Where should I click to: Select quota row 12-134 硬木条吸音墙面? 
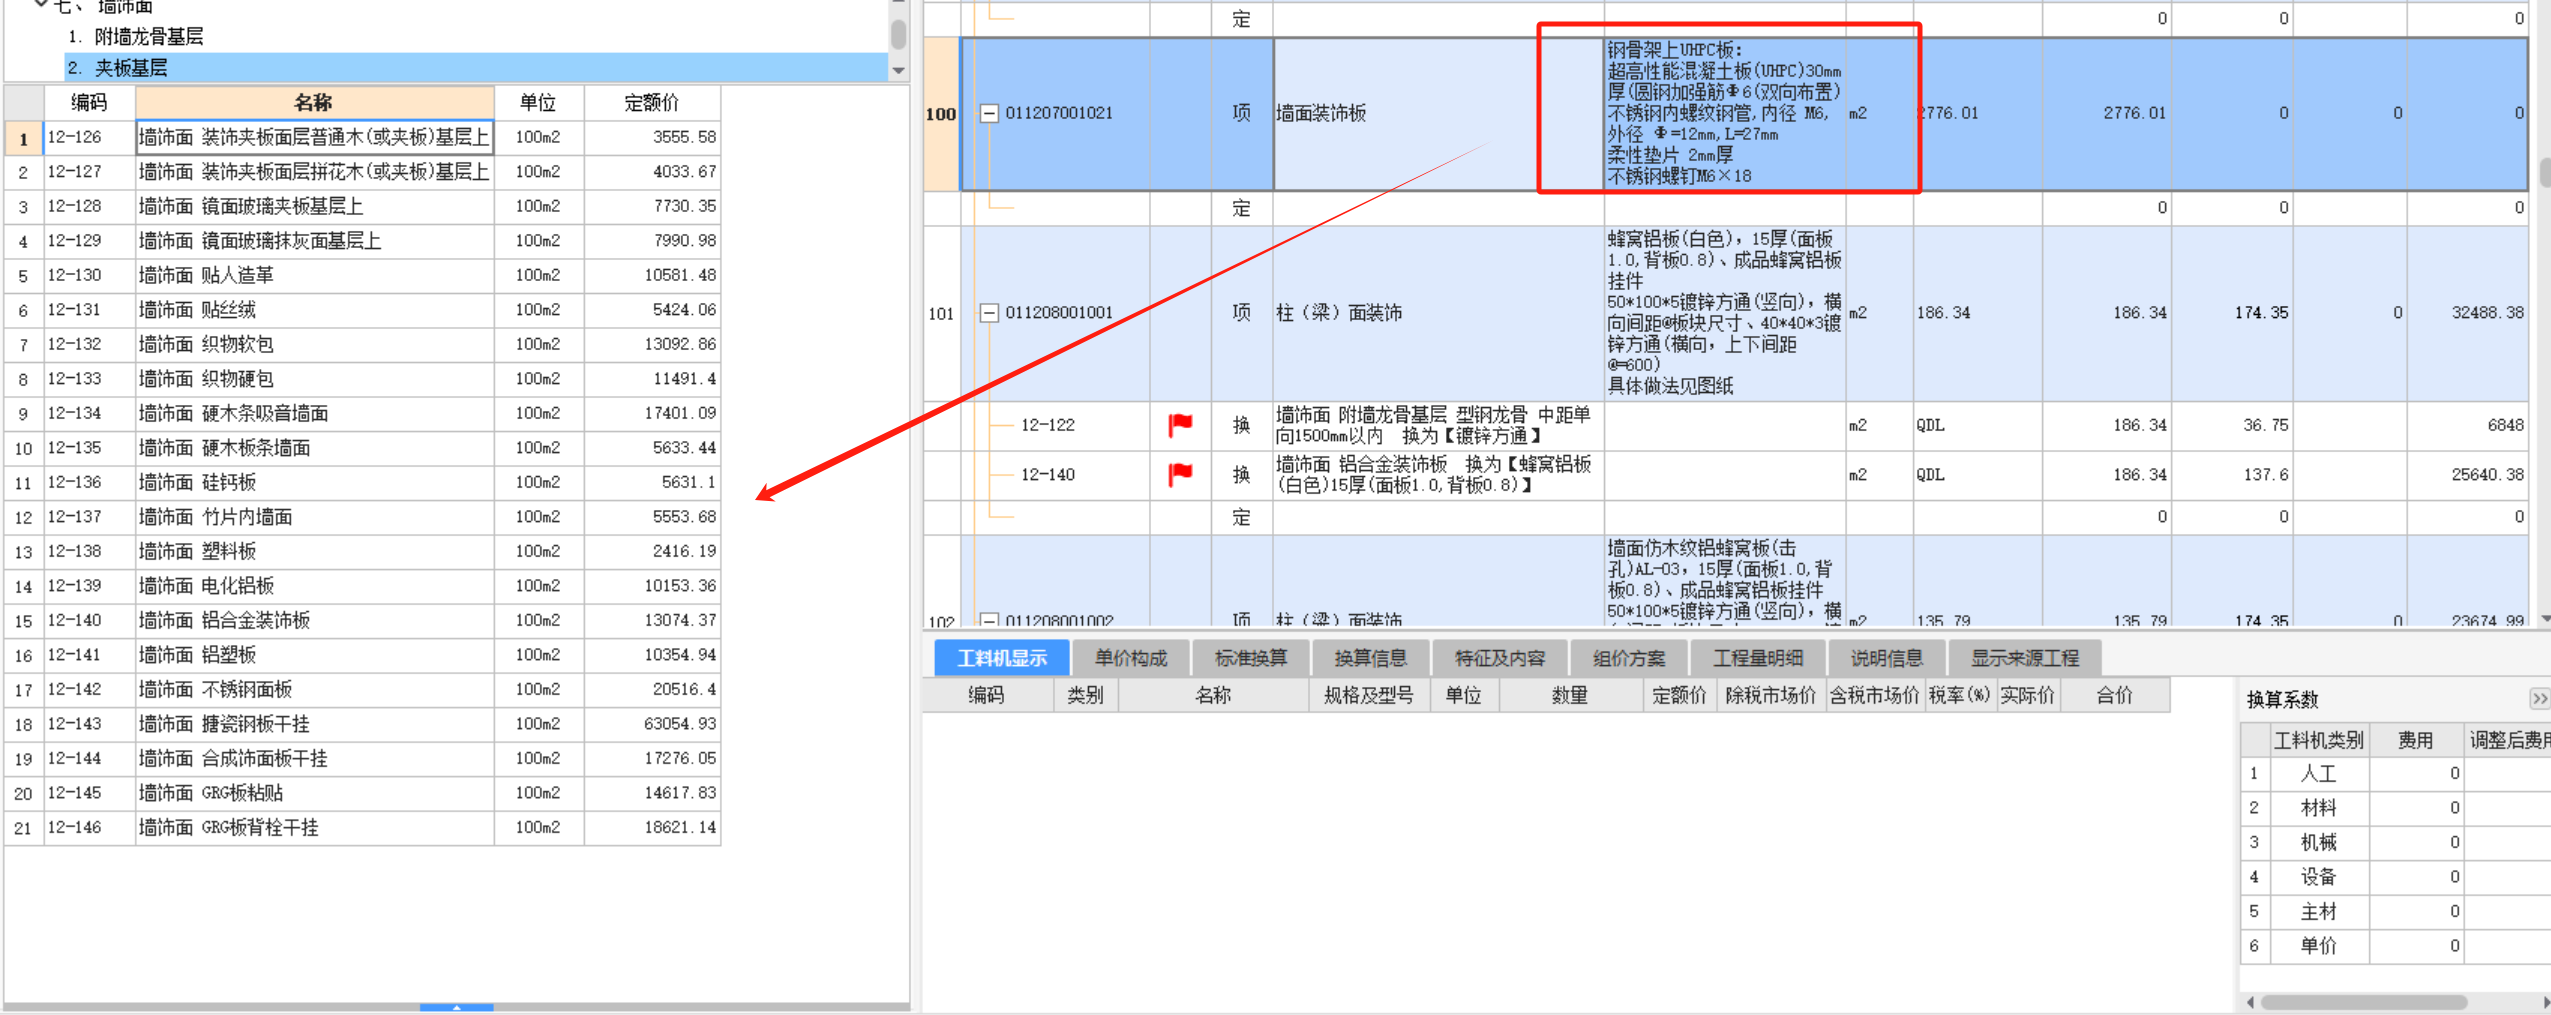pyautogui.click(x=362, y=413)
